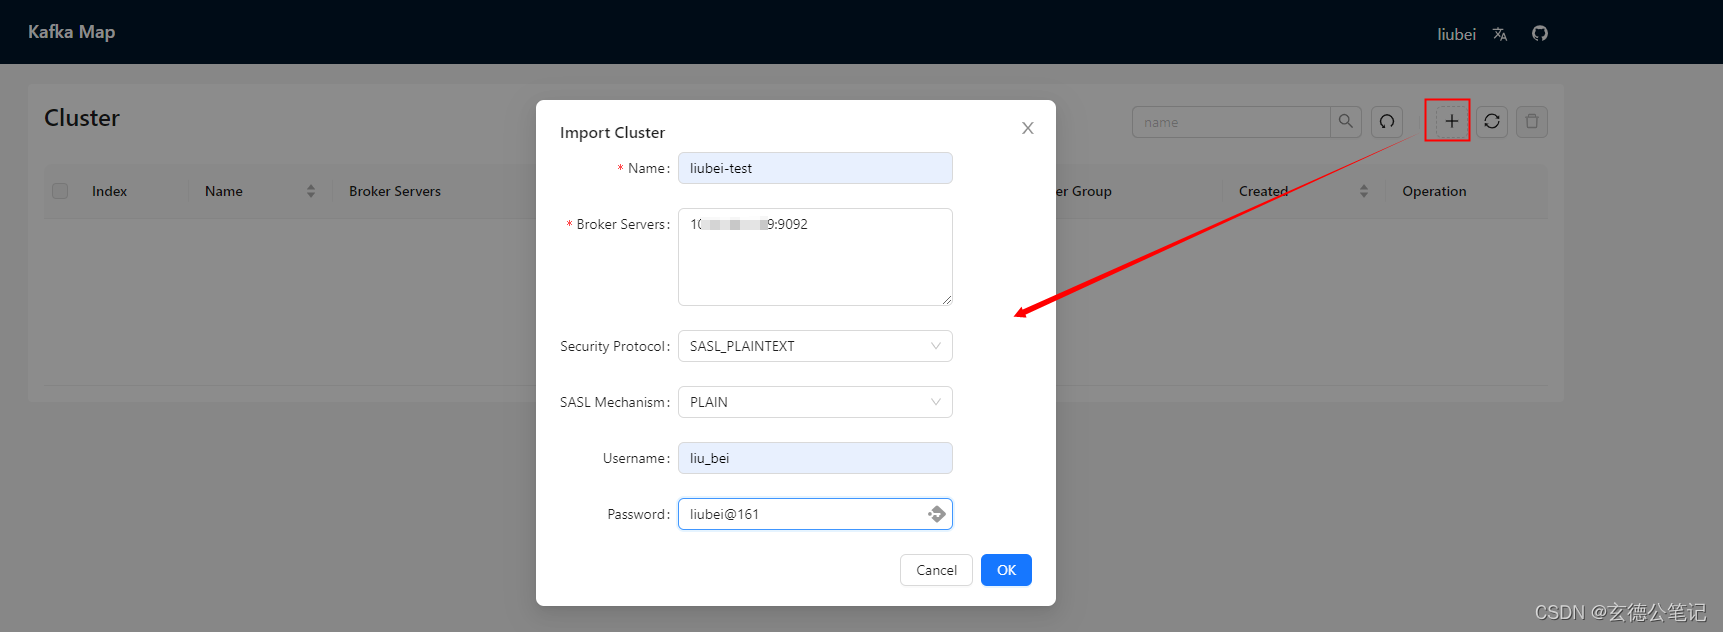
Task: Open the Security Protocol dropdown
Action: coord(815,346)
